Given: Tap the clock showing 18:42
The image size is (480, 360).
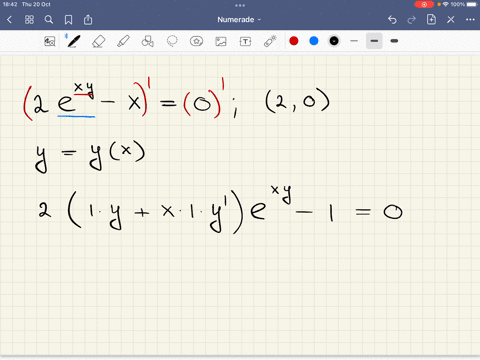Looking at the screenshot, I should pos(10,4).
